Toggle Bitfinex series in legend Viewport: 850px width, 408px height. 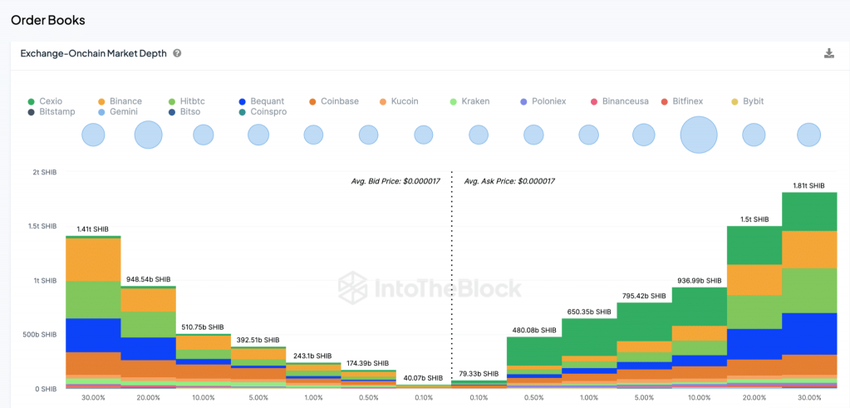[687, 102]
